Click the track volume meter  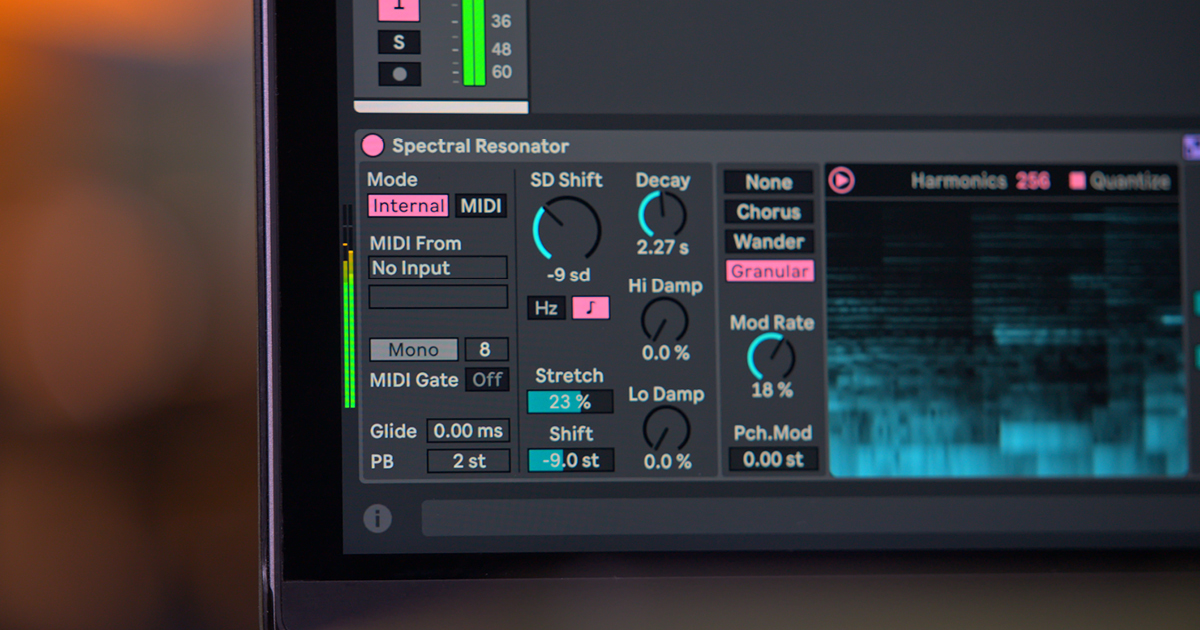(475, 43)
